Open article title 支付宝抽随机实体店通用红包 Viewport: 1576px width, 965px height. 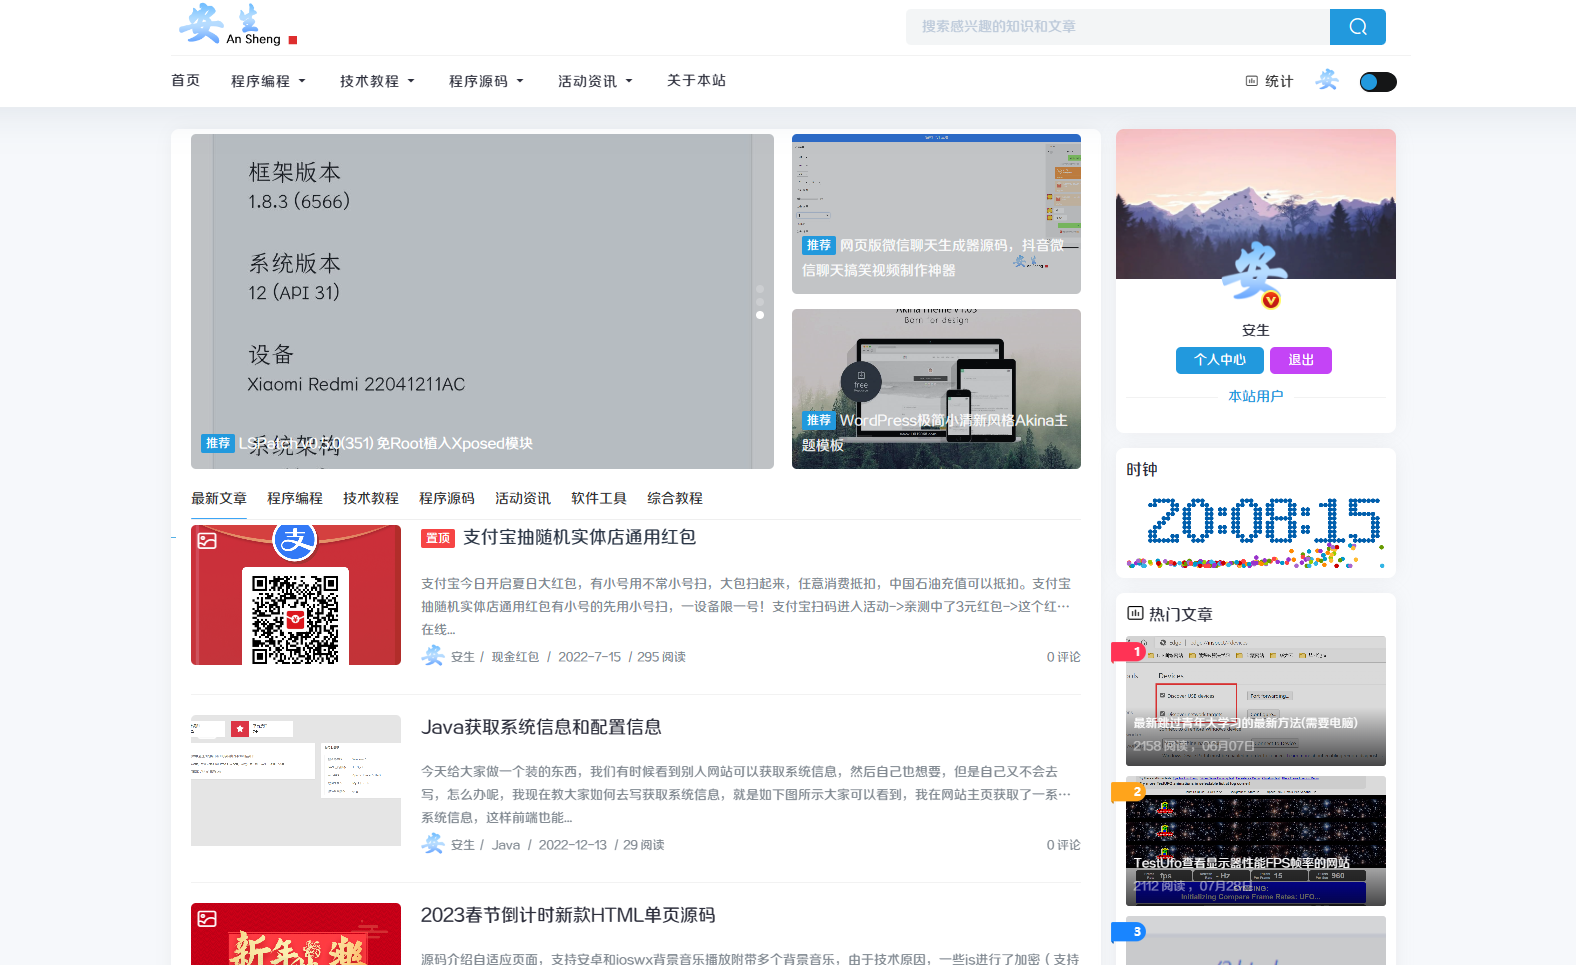coord(579,537)
